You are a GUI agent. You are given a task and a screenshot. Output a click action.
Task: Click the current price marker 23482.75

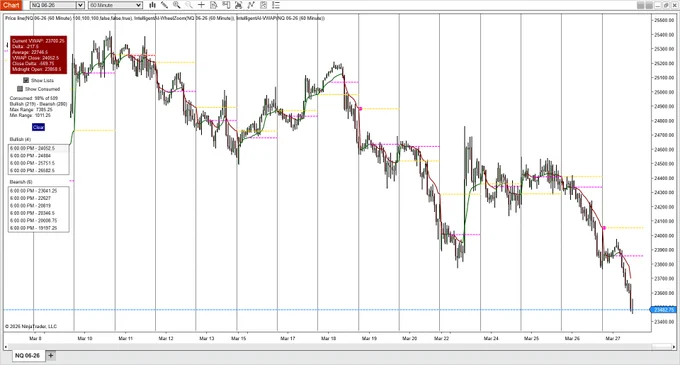pos(664,310)
